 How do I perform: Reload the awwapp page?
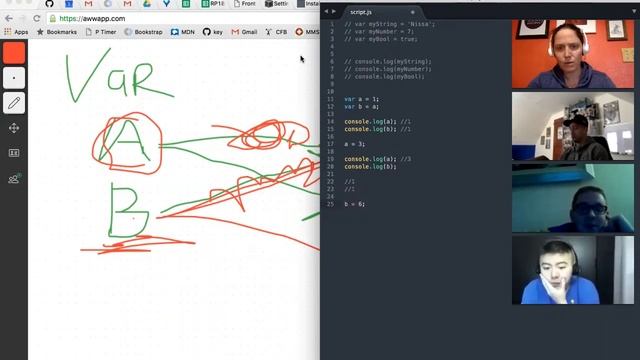37,18
